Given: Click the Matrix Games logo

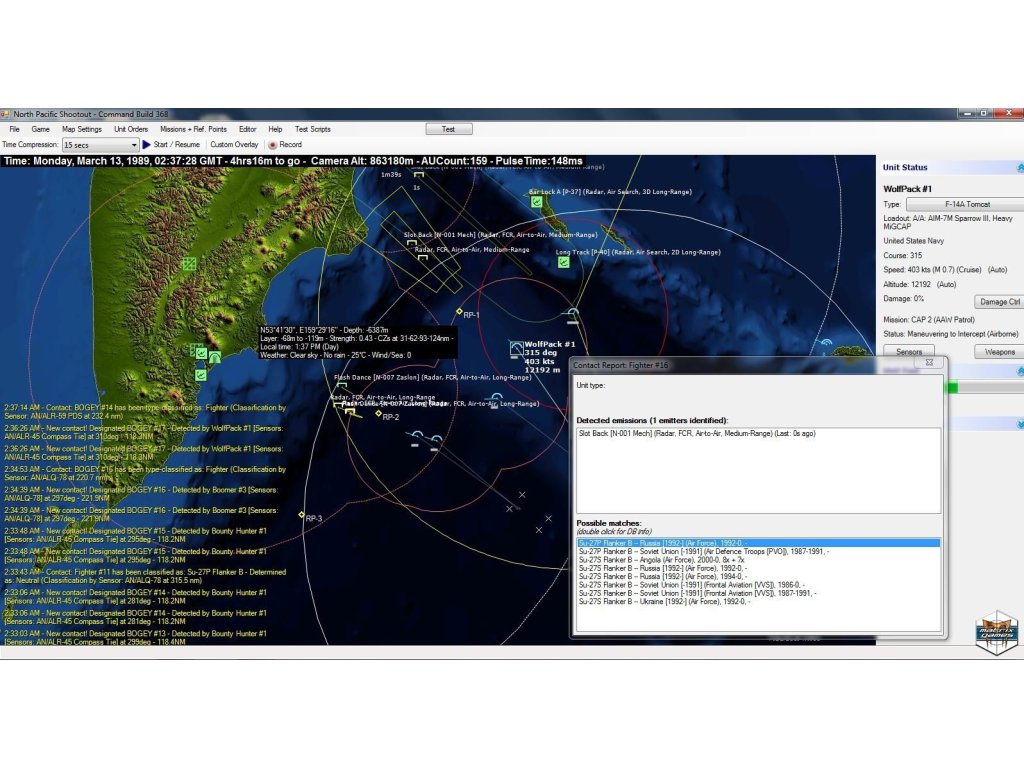Looking at the screenshot, I should pos(997,632).
